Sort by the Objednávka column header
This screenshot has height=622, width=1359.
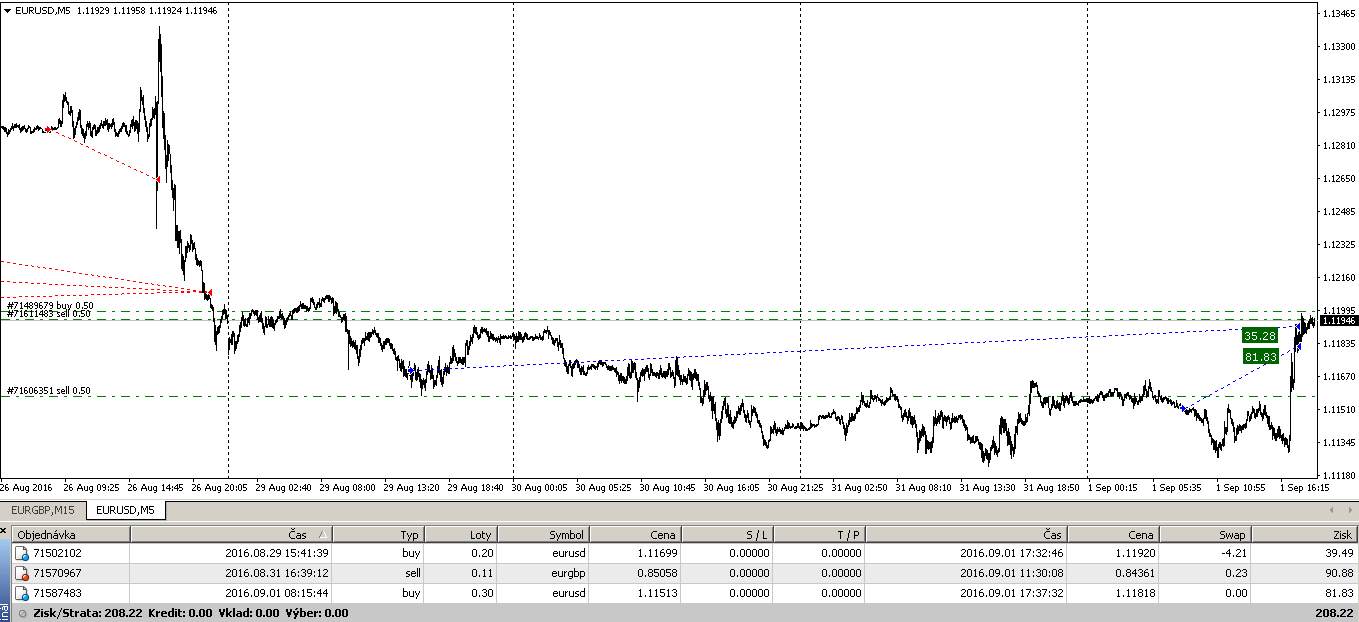[70, 535]
